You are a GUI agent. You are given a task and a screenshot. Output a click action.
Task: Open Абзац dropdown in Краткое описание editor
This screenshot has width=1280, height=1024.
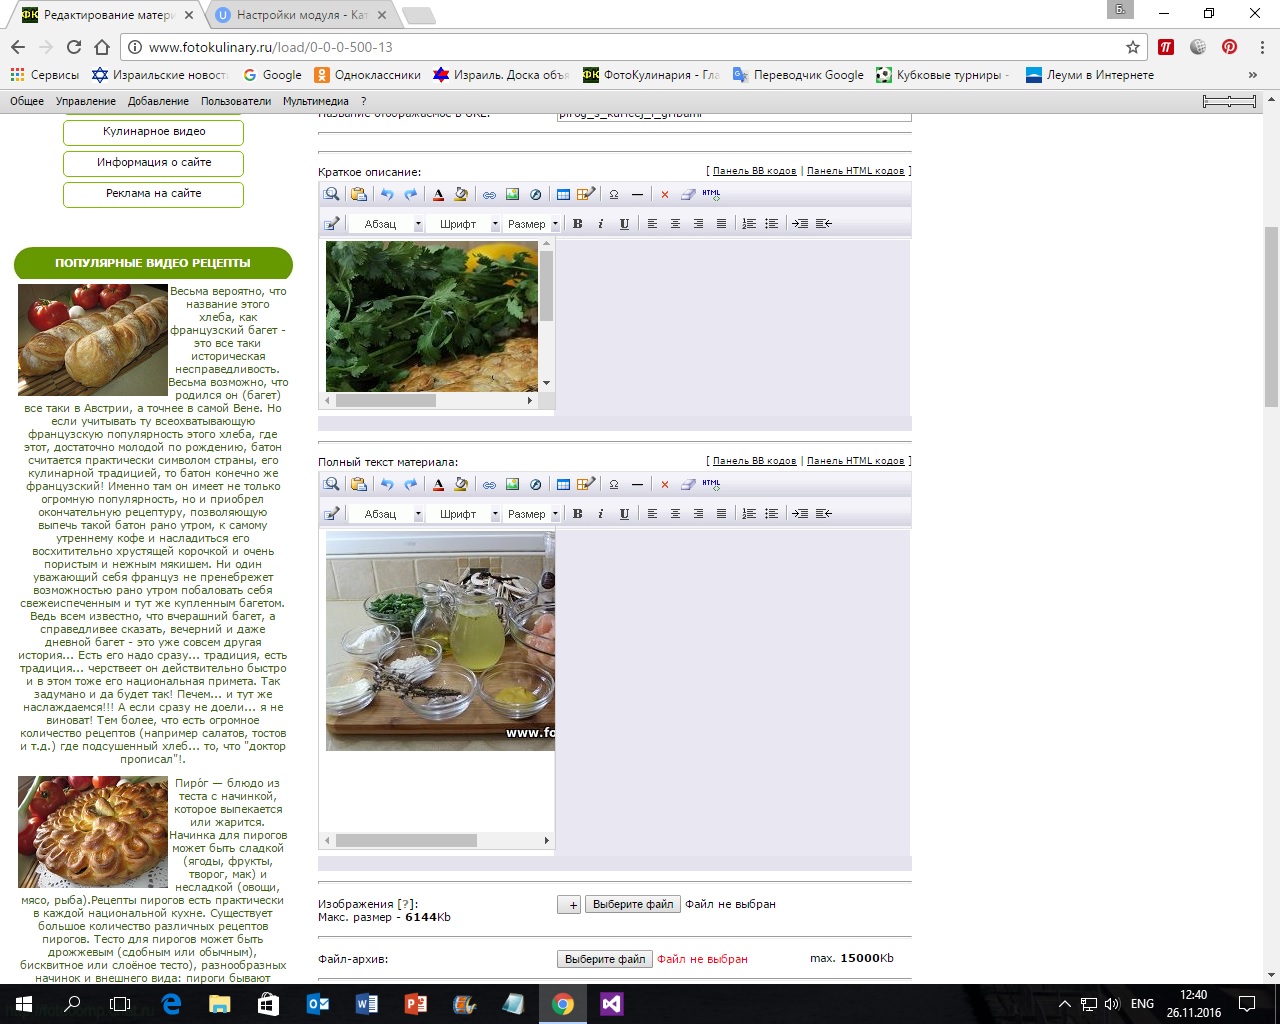click(387, 224)
